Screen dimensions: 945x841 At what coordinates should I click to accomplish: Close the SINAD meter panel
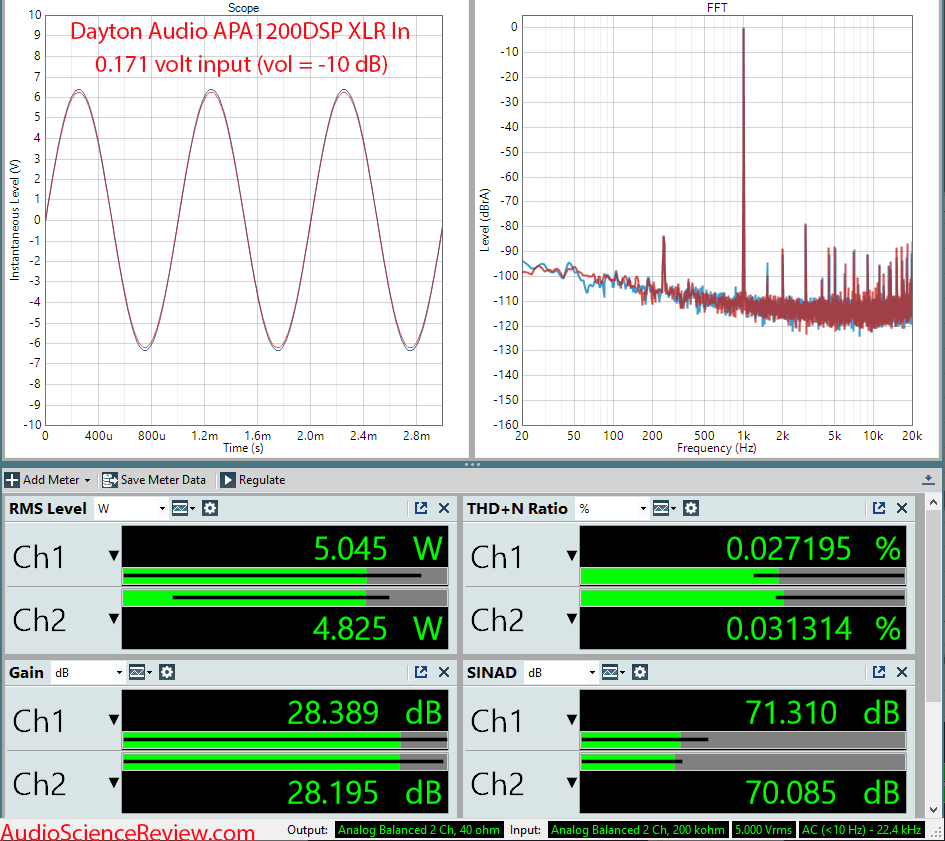tap(902, 672)
